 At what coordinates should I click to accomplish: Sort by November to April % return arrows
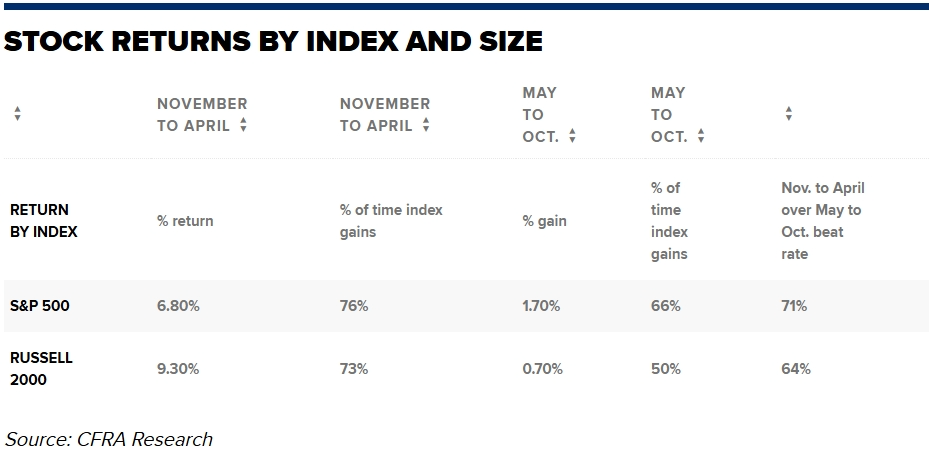[243, 127]
